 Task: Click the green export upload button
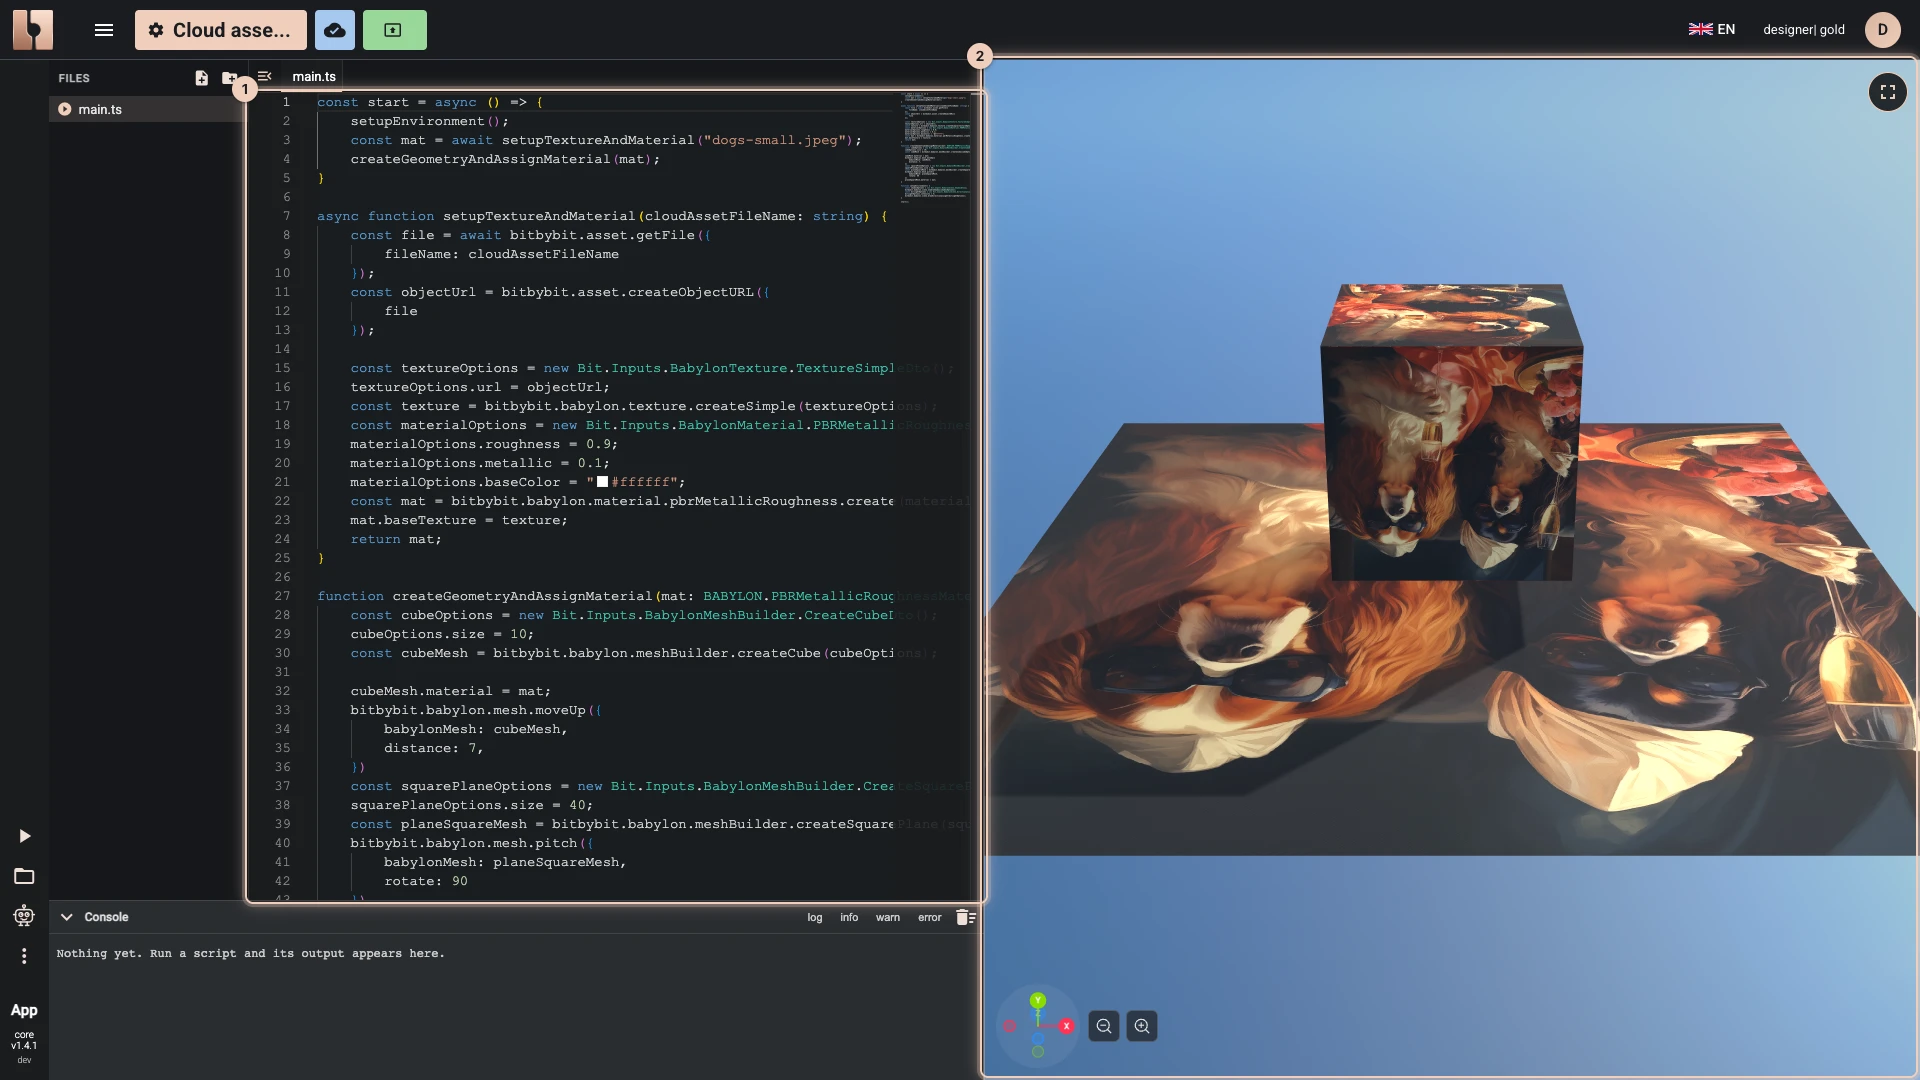pyautogui.click(x=394, y=30)
